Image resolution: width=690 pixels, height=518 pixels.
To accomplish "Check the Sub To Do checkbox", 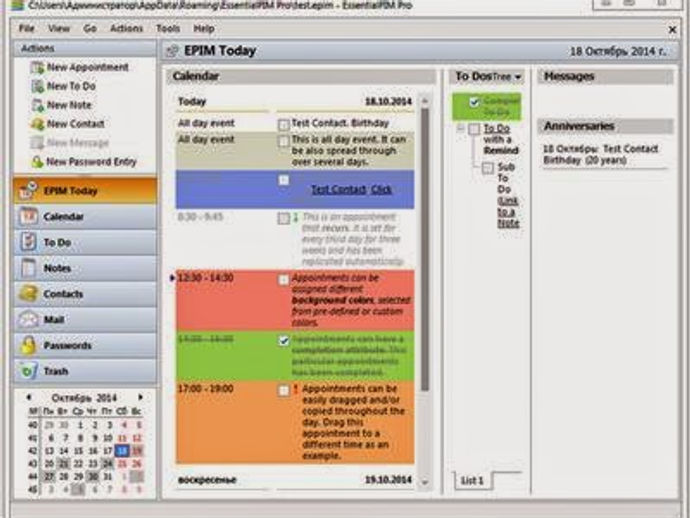I will tap(488, 168).
